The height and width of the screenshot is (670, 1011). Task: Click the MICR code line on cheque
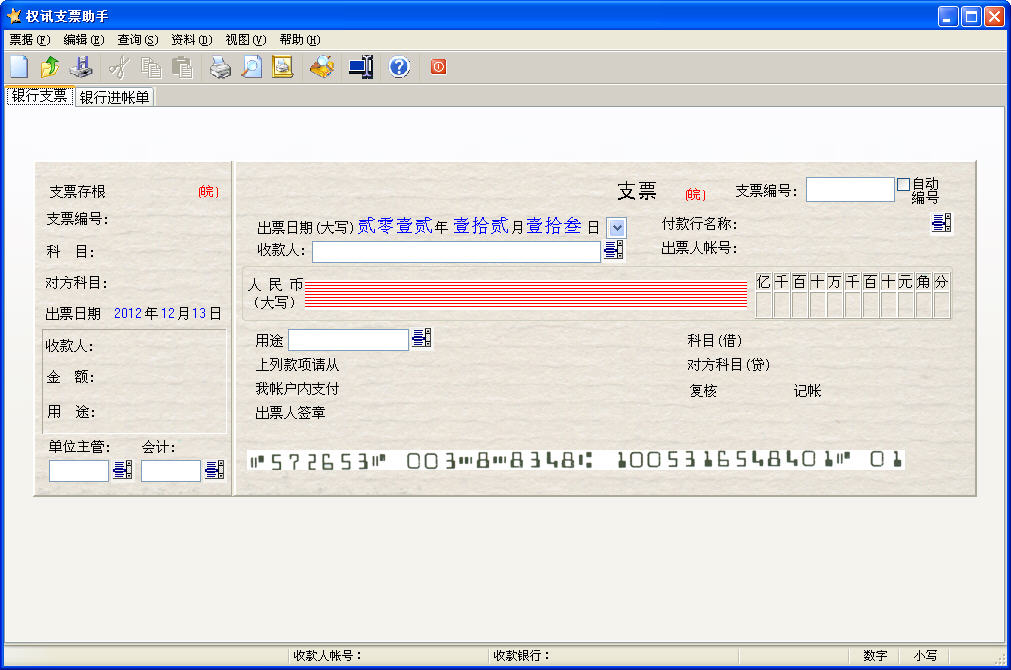pyautogui.click(x=576, y=460)
